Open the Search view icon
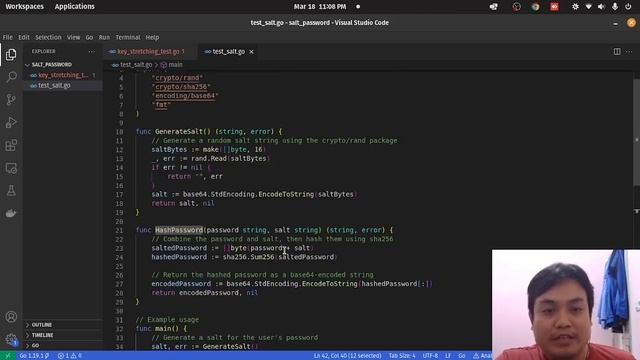 (x=11, y=77)
